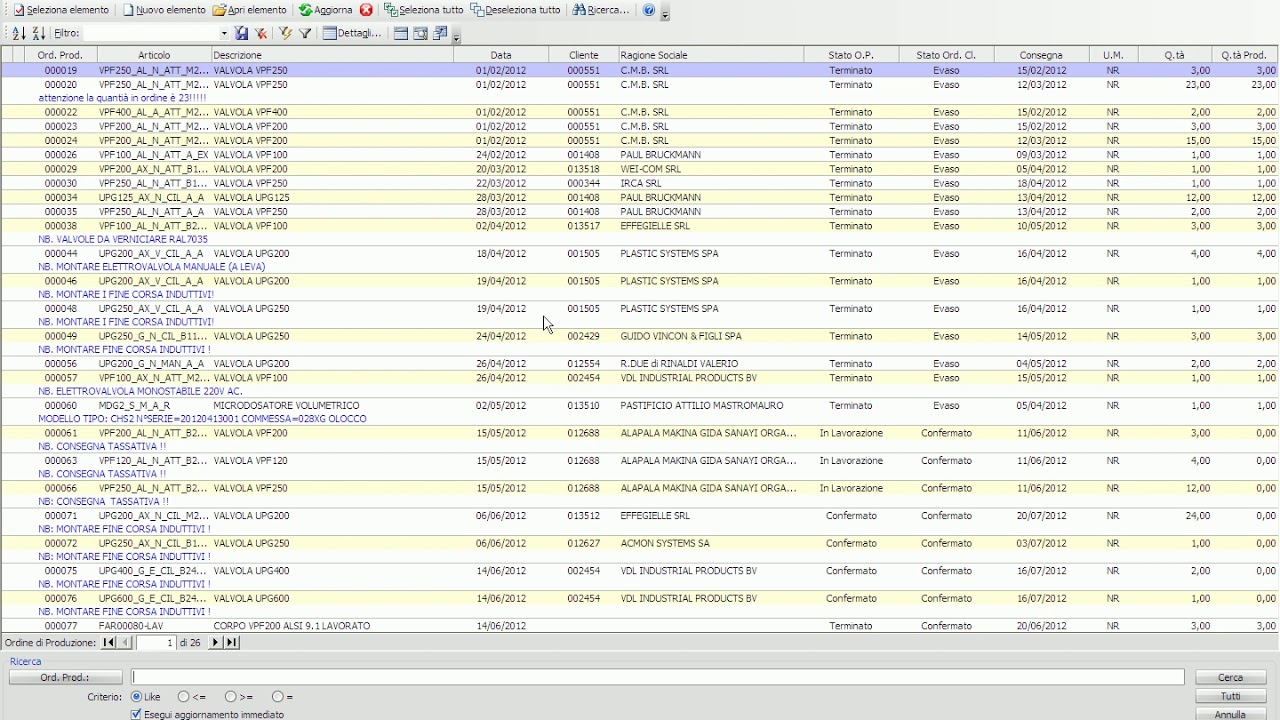Image resolution: width=1280 pixels, height=720 pixels.
Task: Sort by the Ragione Sociale column header
Action: pyautogui.click(x=711, y=55)
